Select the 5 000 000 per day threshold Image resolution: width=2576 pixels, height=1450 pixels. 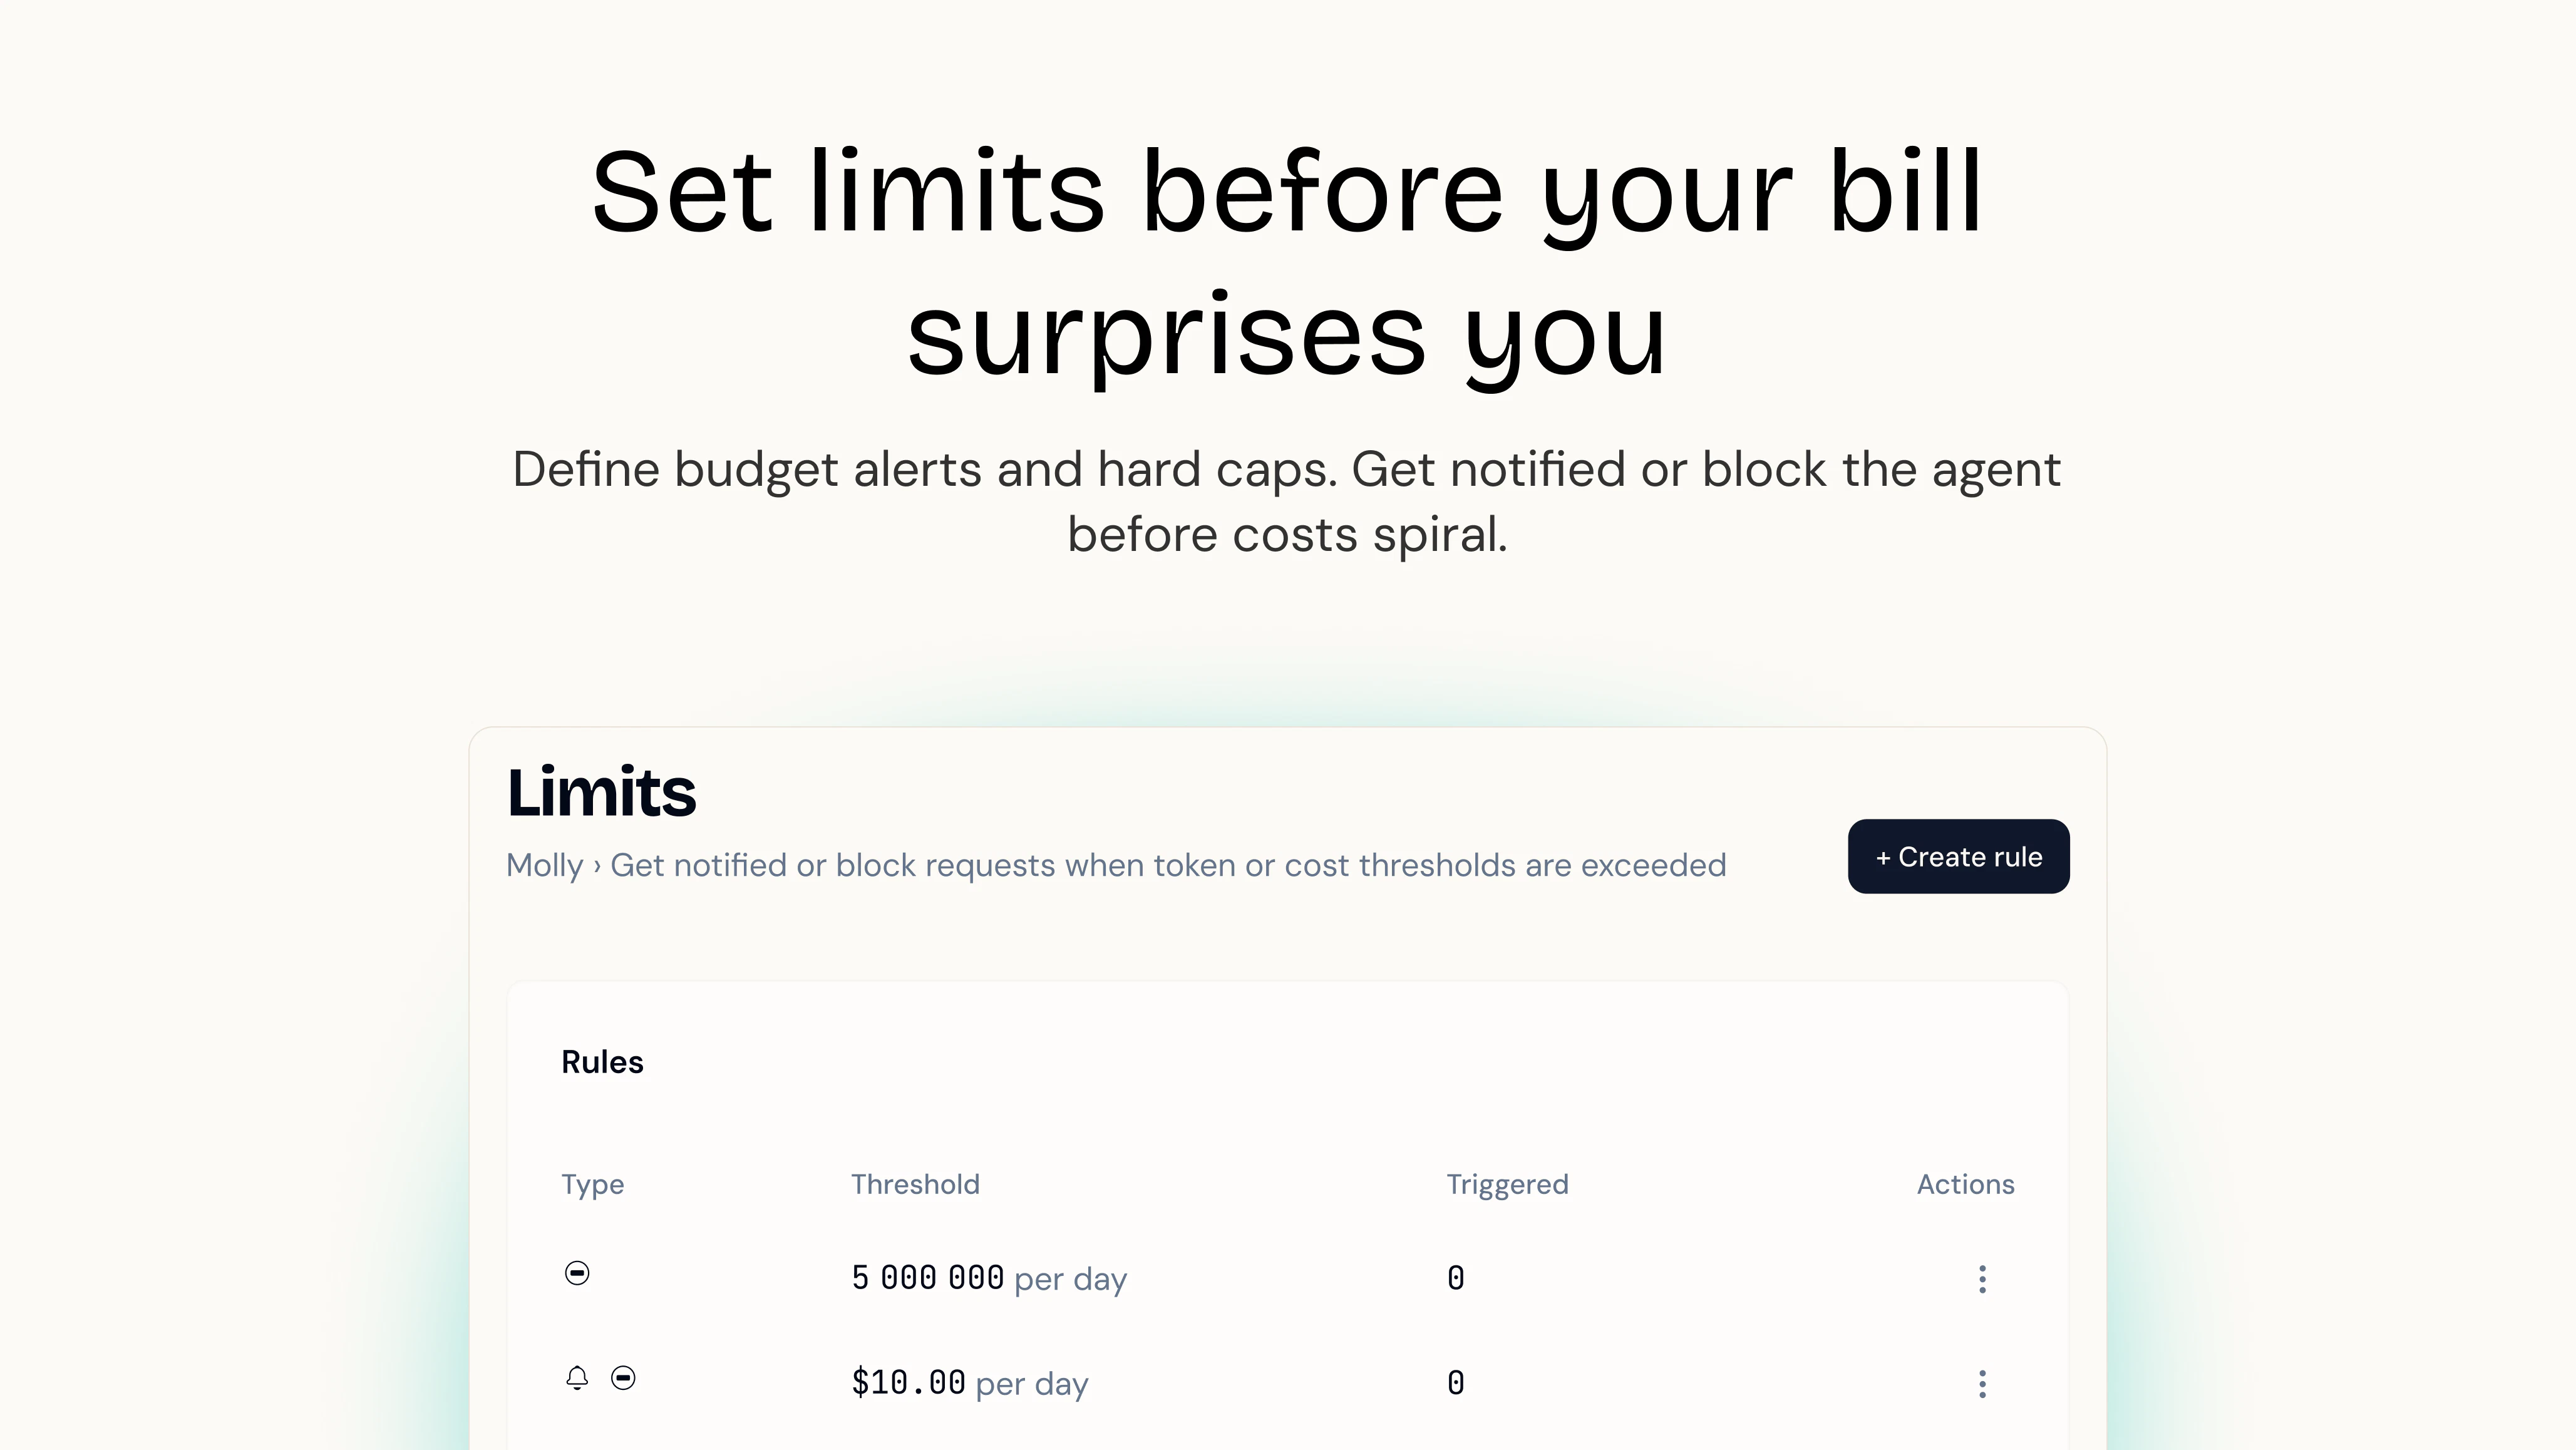(x=989, y=1279)
